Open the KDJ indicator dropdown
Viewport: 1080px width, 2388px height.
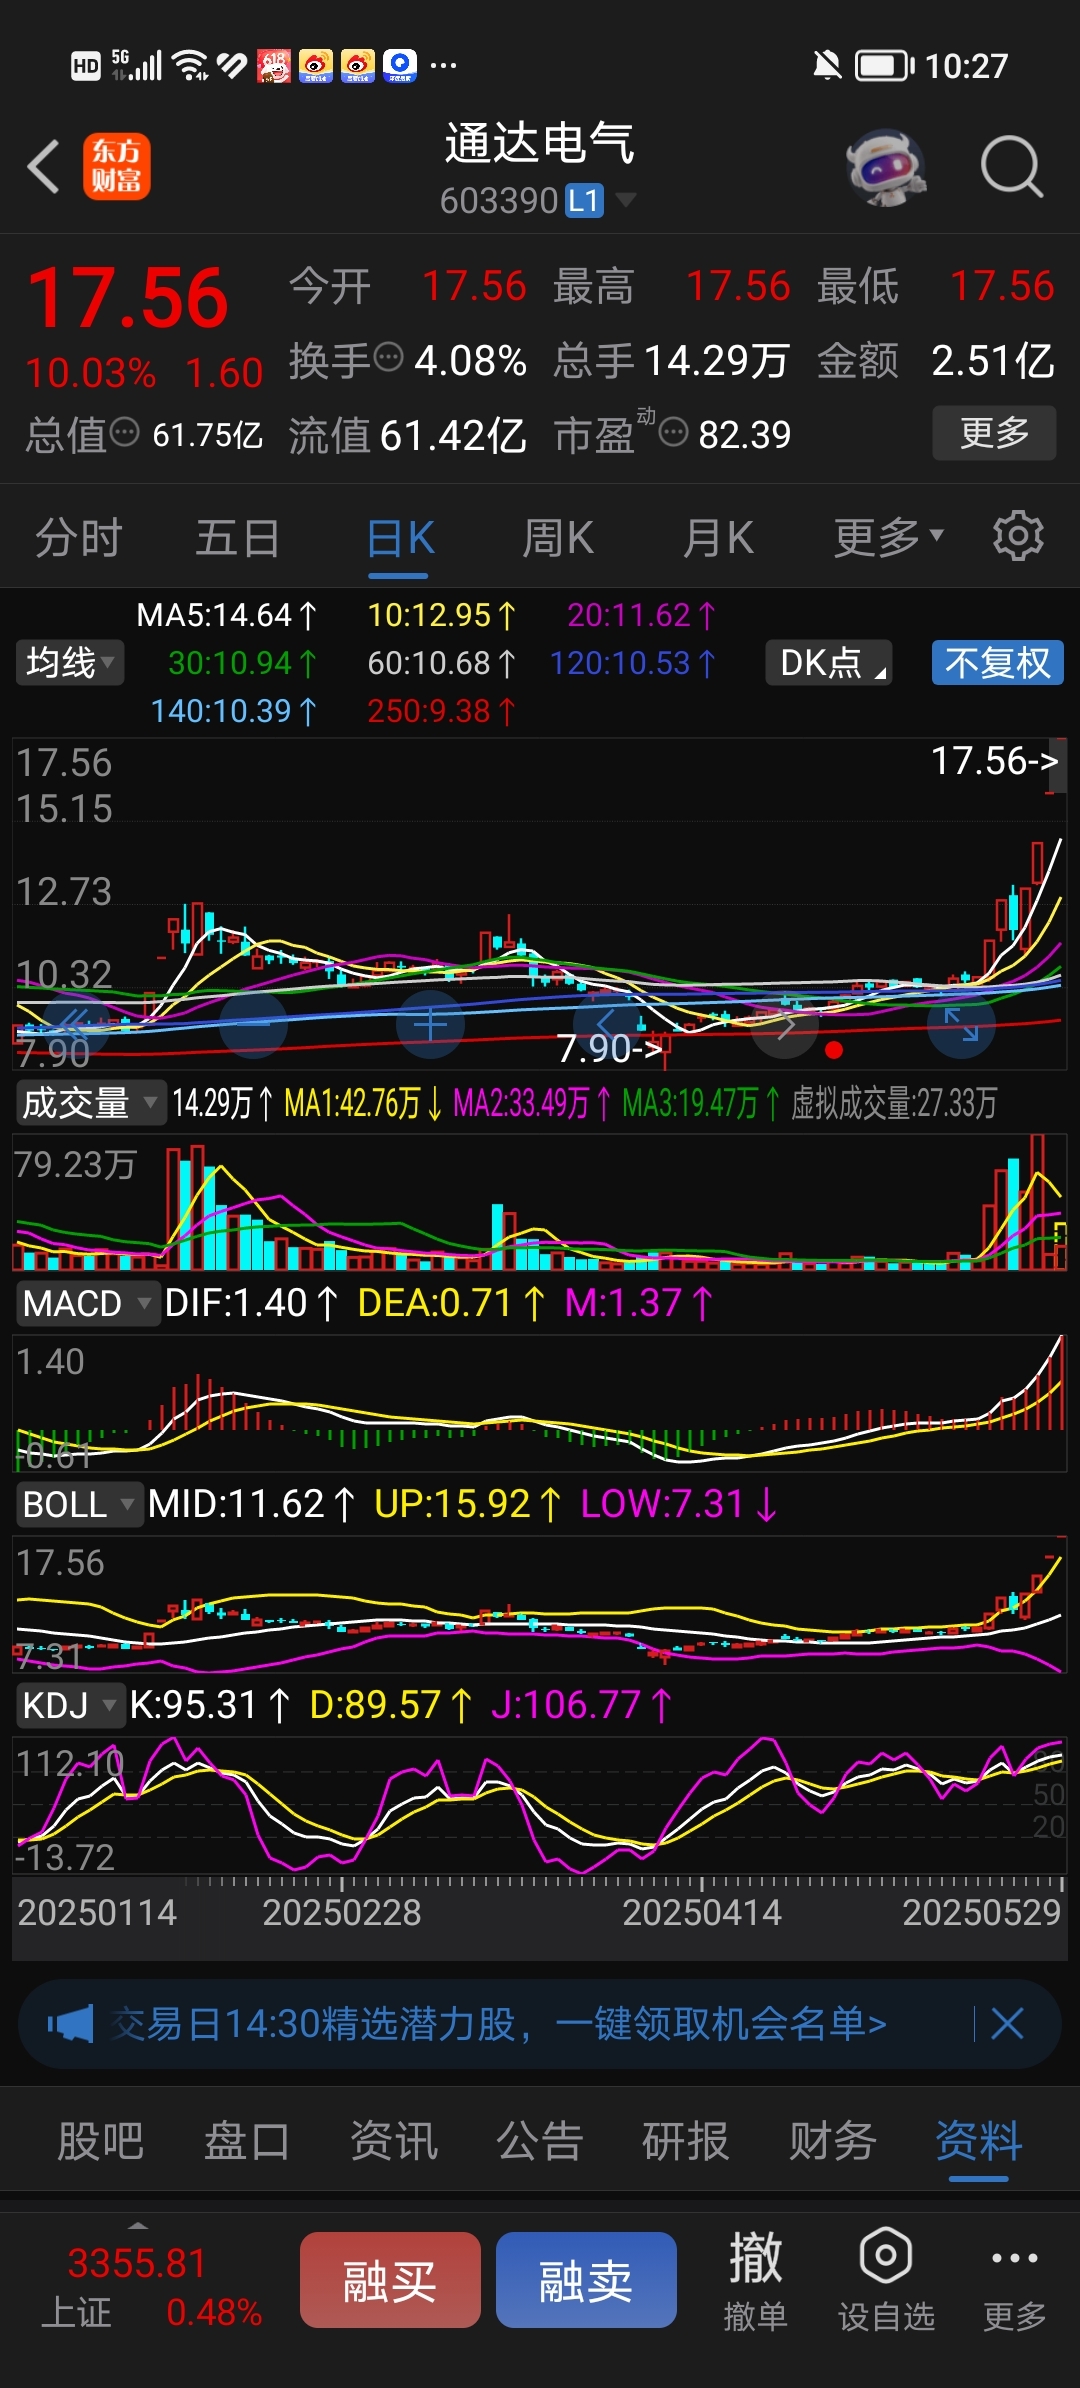point(69,1705)
